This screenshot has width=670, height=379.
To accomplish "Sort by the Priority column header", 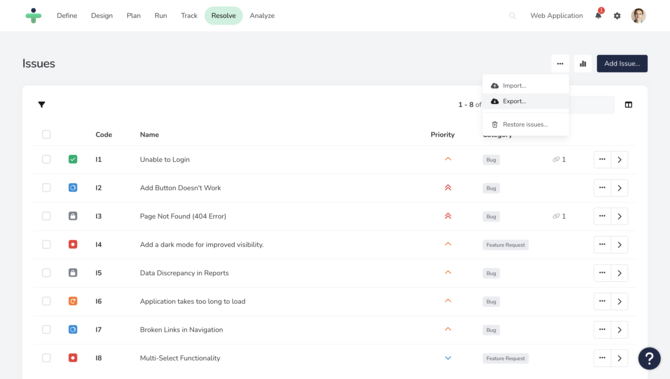I will pos(442,135).
